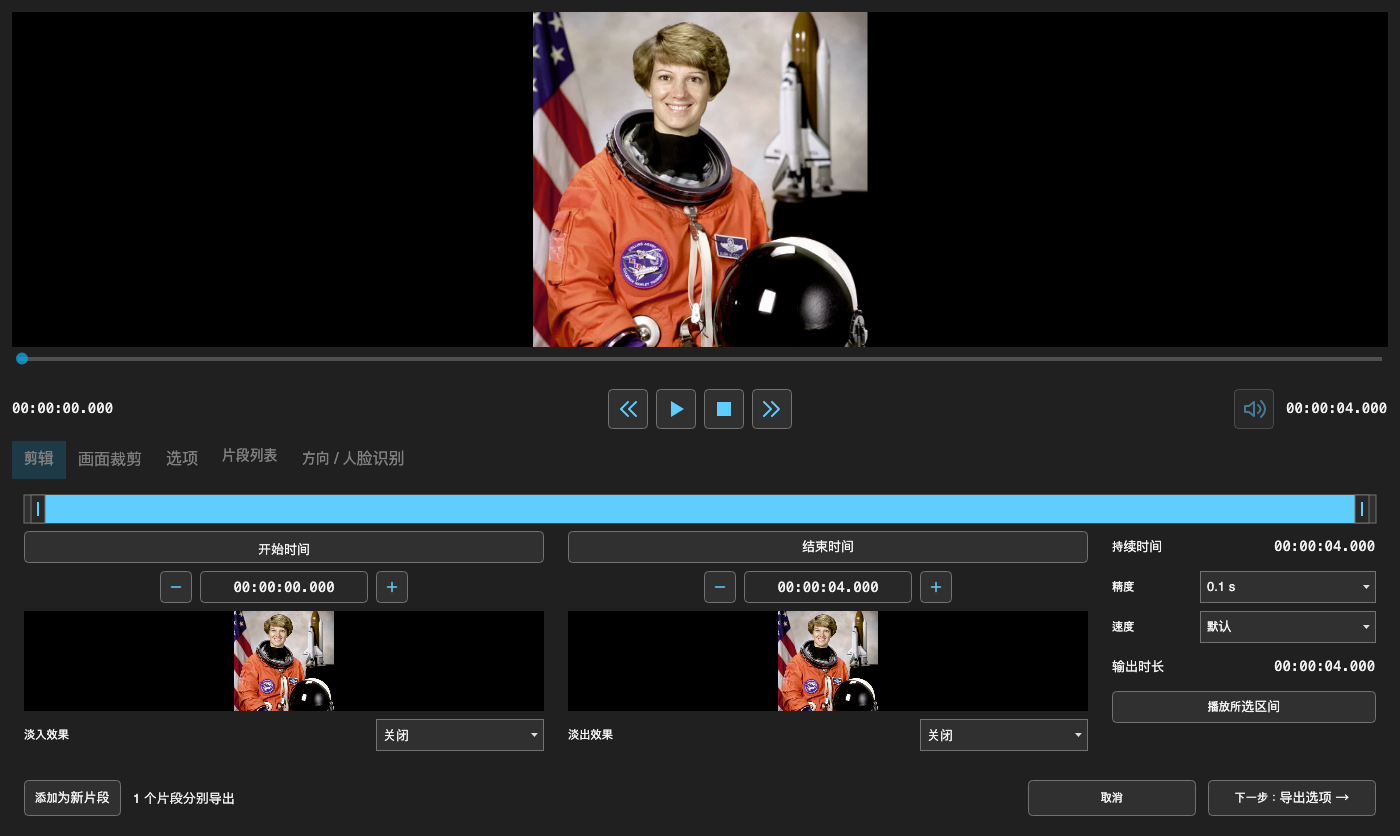Switch to the 画面裁剪 tab
This screenshot has height=836, width=1400.
110,459
